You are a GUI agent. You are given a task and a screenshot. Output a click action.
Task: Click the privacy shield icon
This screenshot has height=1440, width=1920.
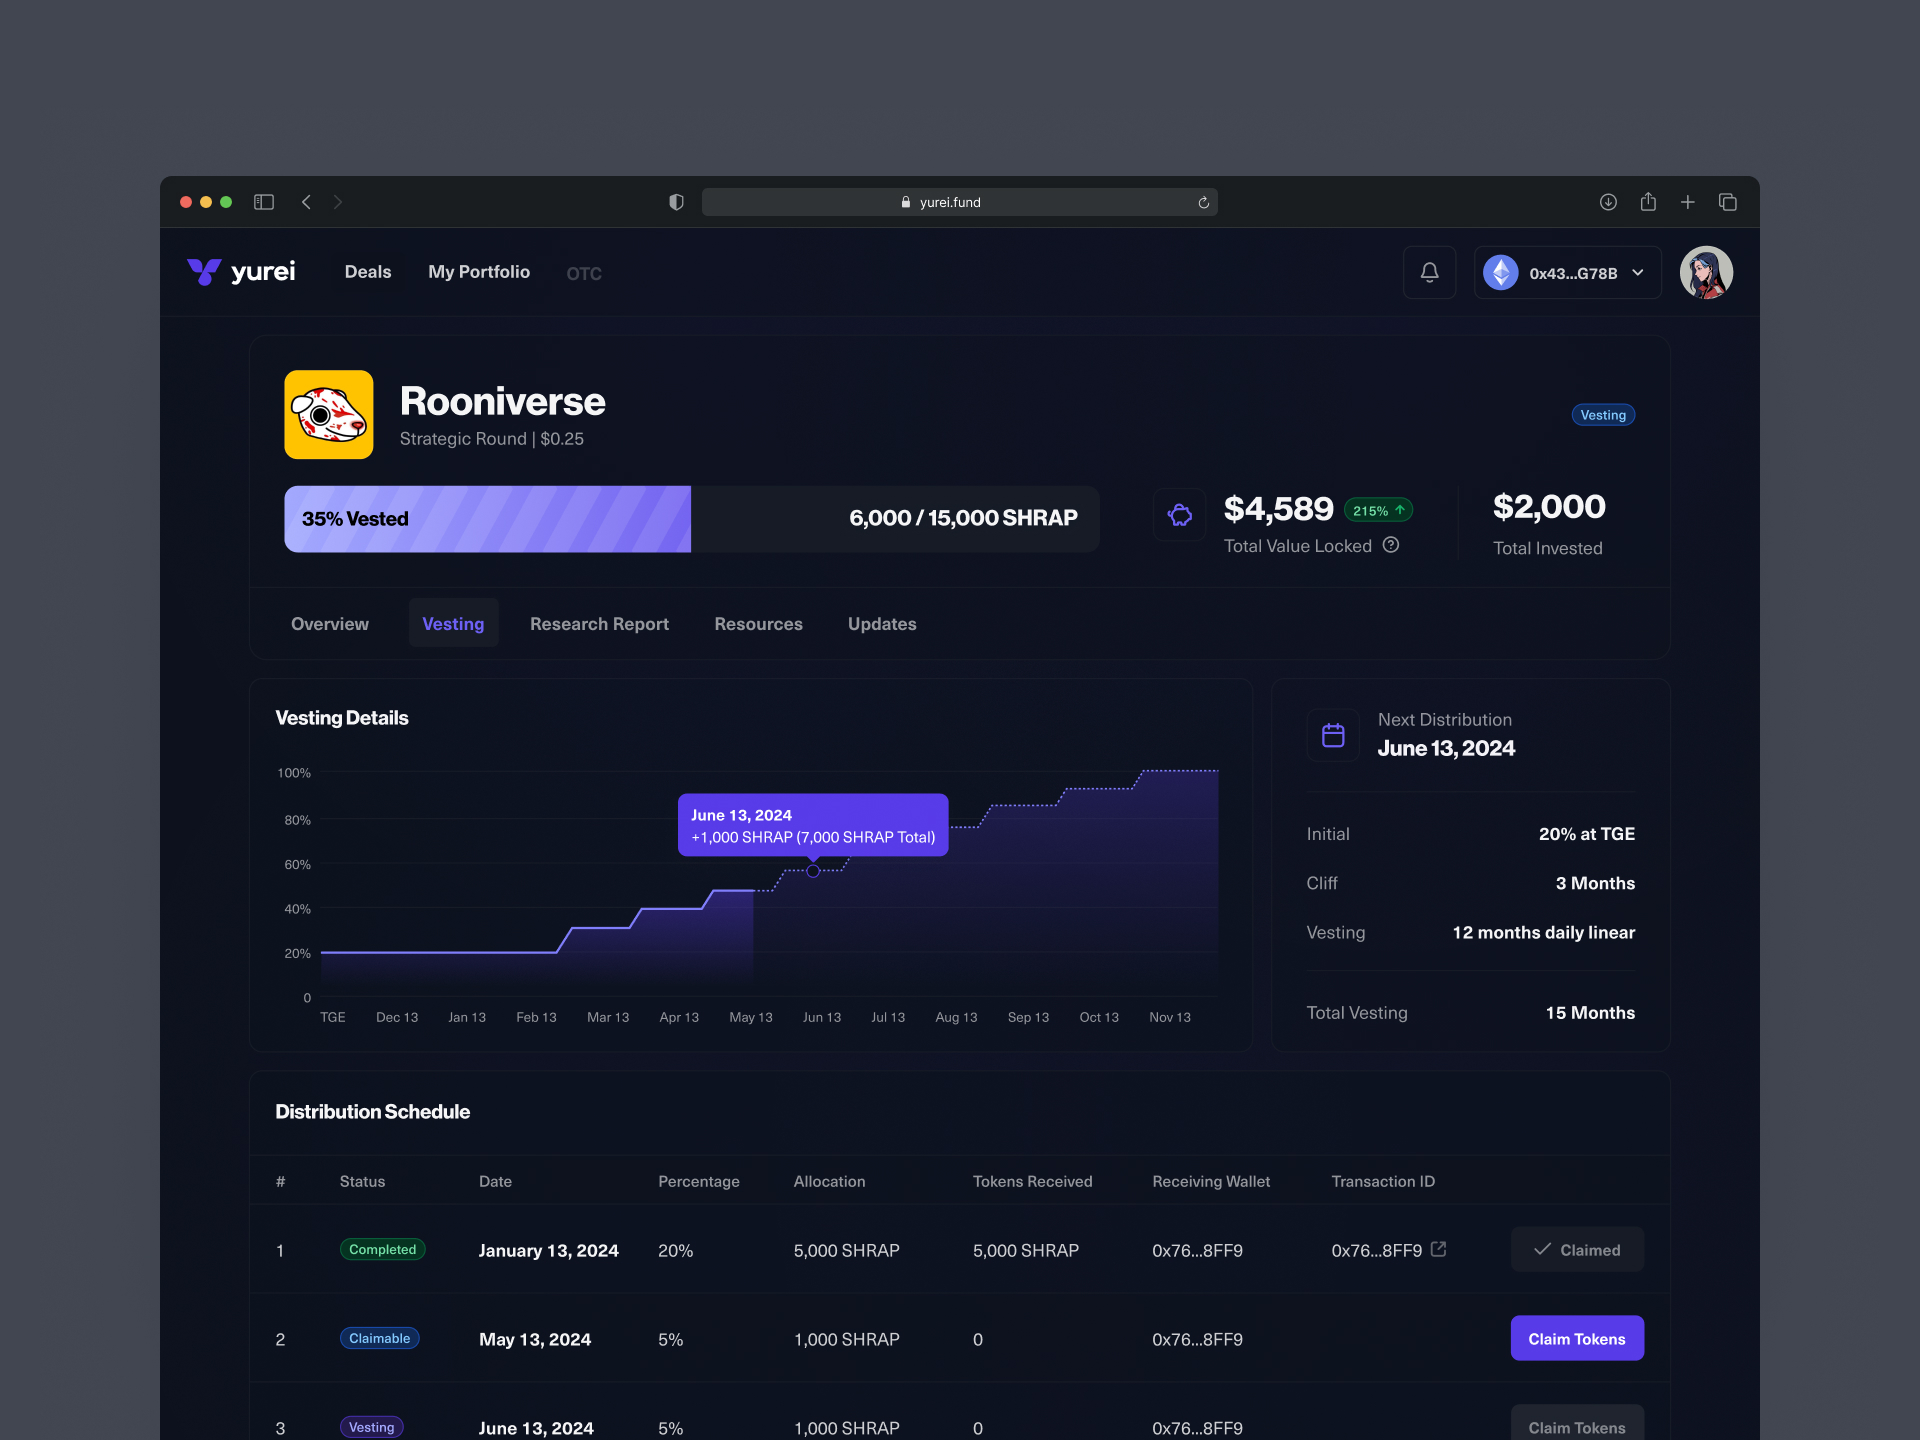[x=676, y=202]
